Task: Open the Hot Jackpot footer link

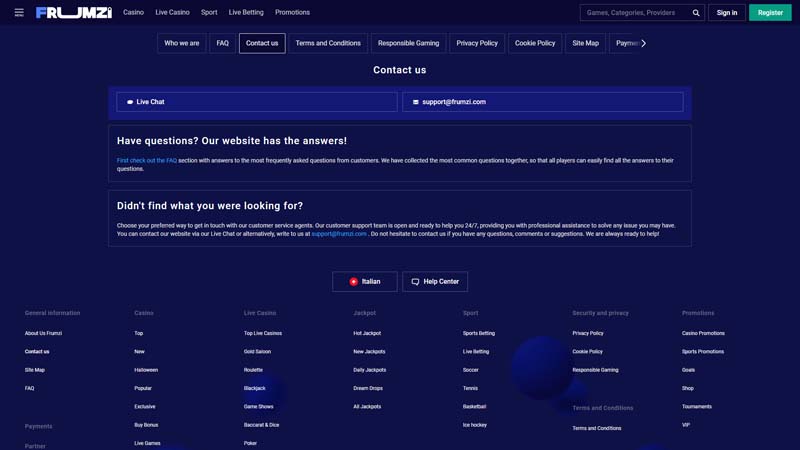Action: 367,333
